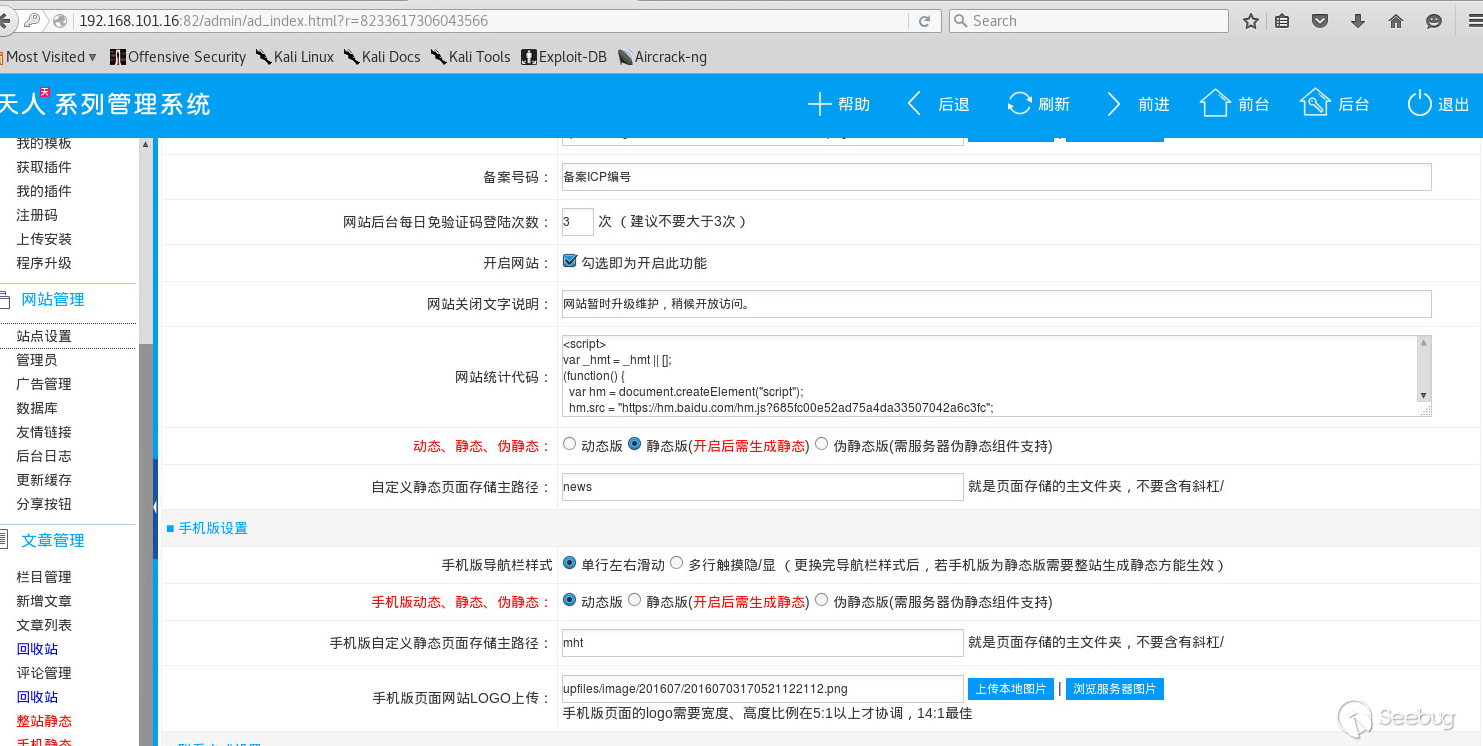Image resolution: width=1483 pixels, height=746 pixels.
Task: Open 更新缓存 in sidebar
Action: 44,480
